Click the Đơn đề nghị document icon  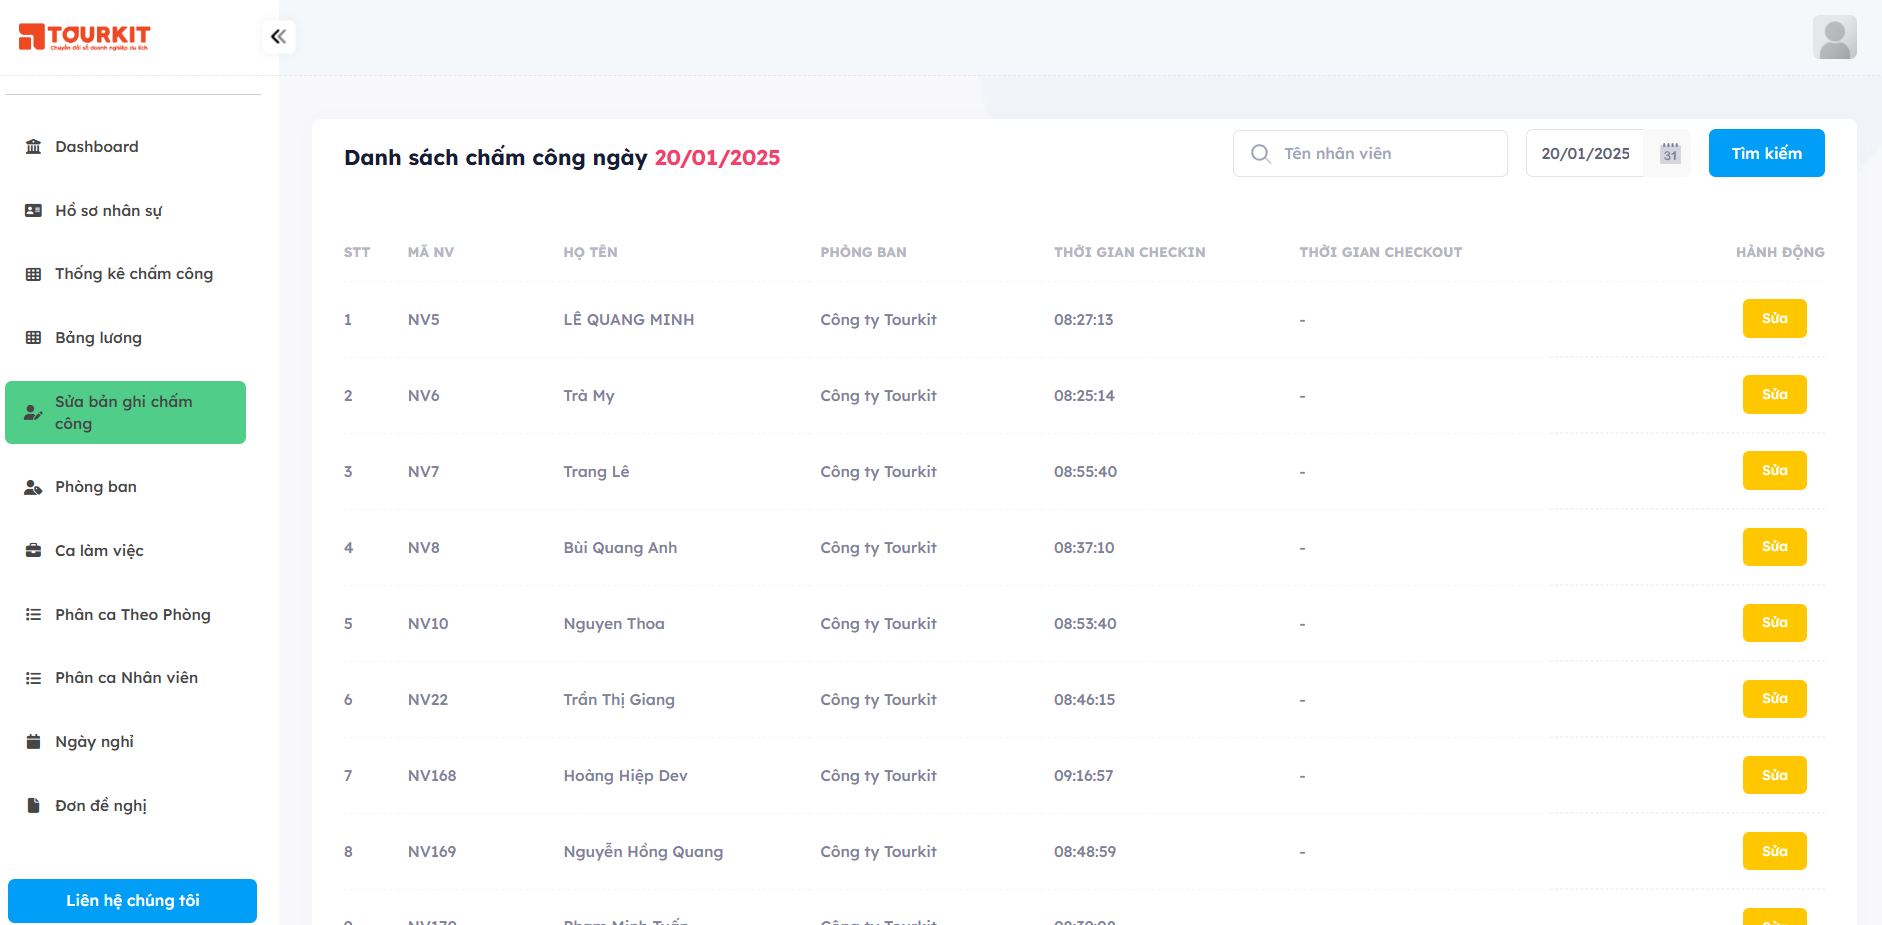(33, 806)
